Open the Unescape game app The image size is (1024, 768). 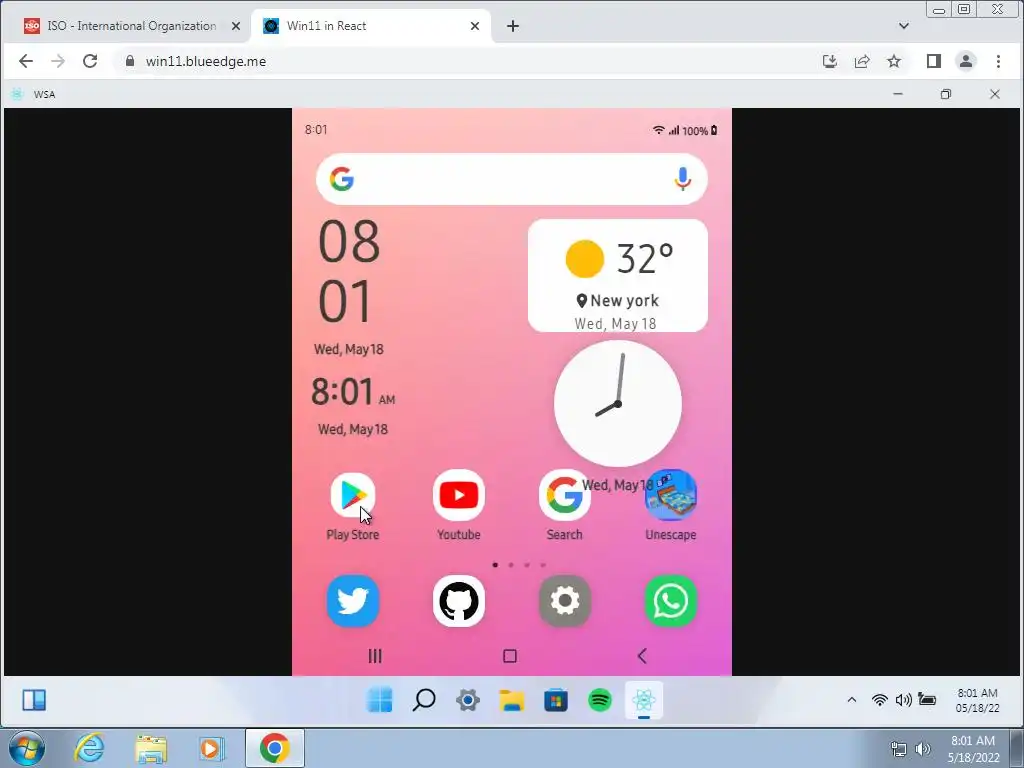tap(671, 495)
